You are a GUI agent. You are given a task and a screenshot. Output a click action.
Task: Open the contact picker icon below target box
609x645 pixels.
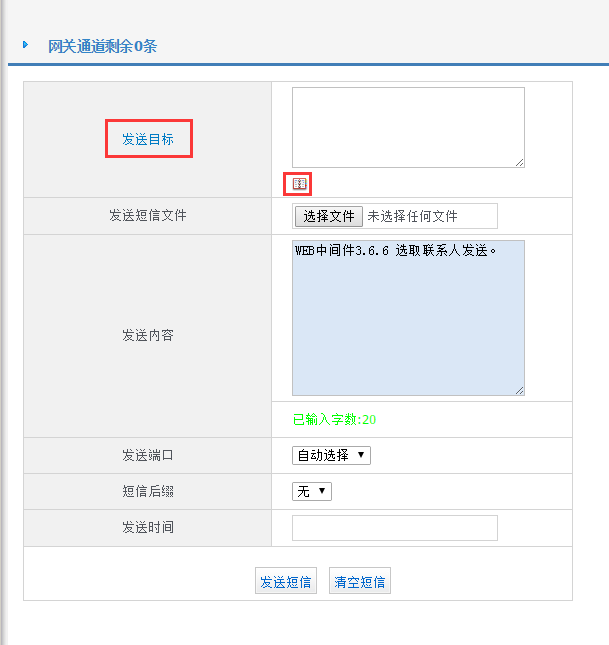click(x=299, y=184)
